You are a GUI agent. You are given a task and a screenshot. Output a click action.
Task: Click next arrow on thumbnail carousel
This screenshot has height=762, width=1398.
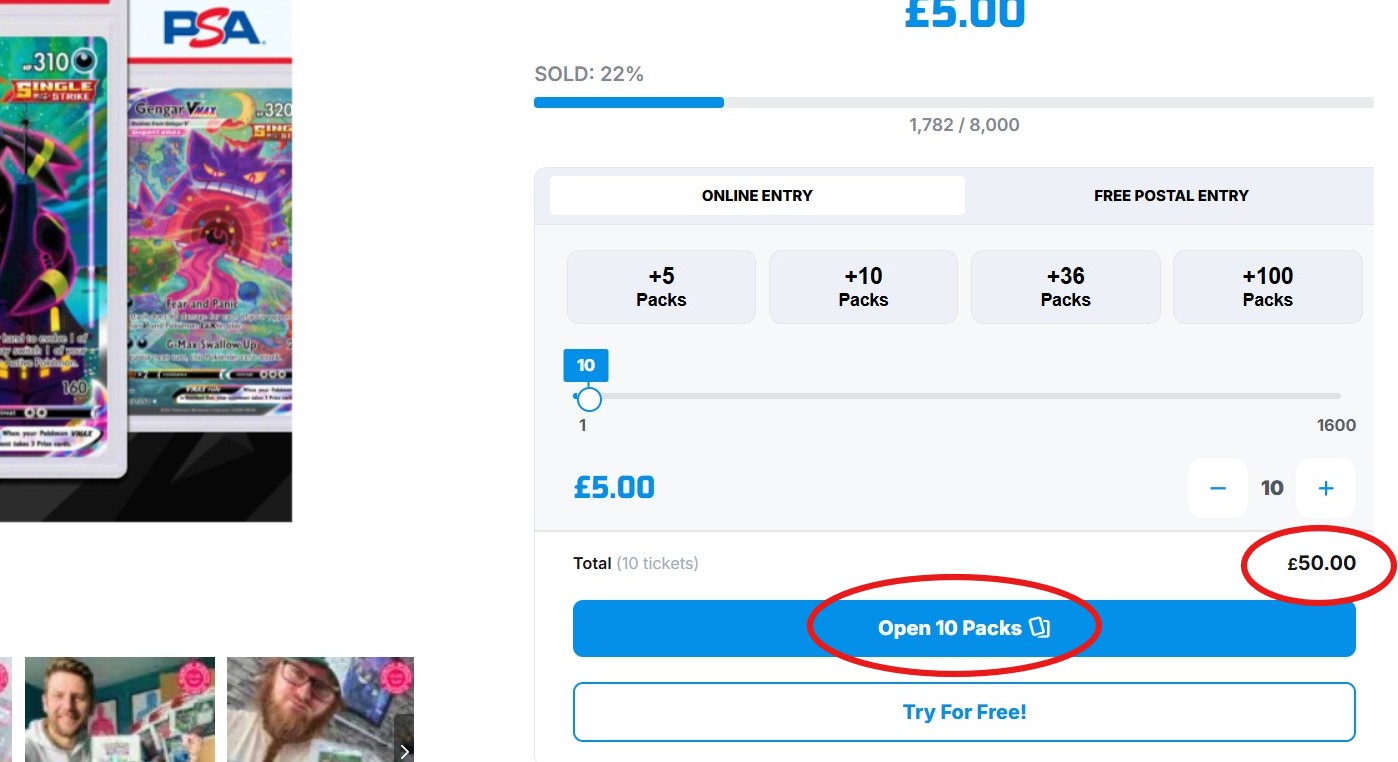pos(404,751)
